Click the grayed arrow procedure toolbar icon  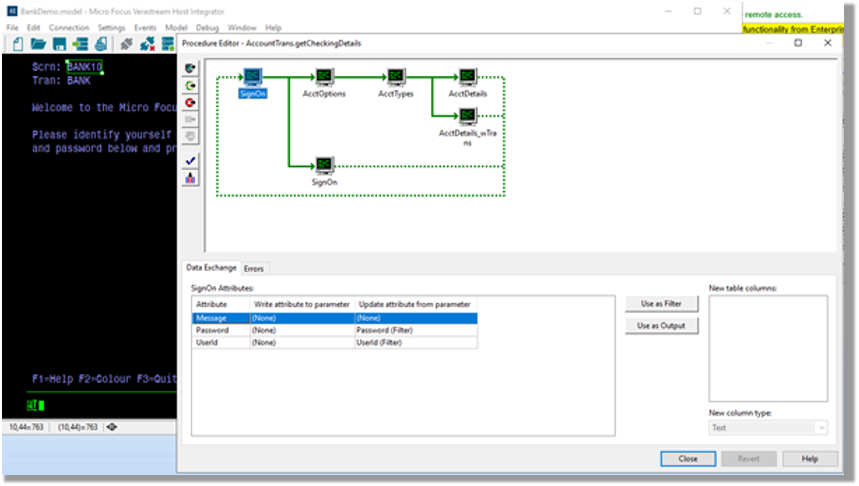190,119
